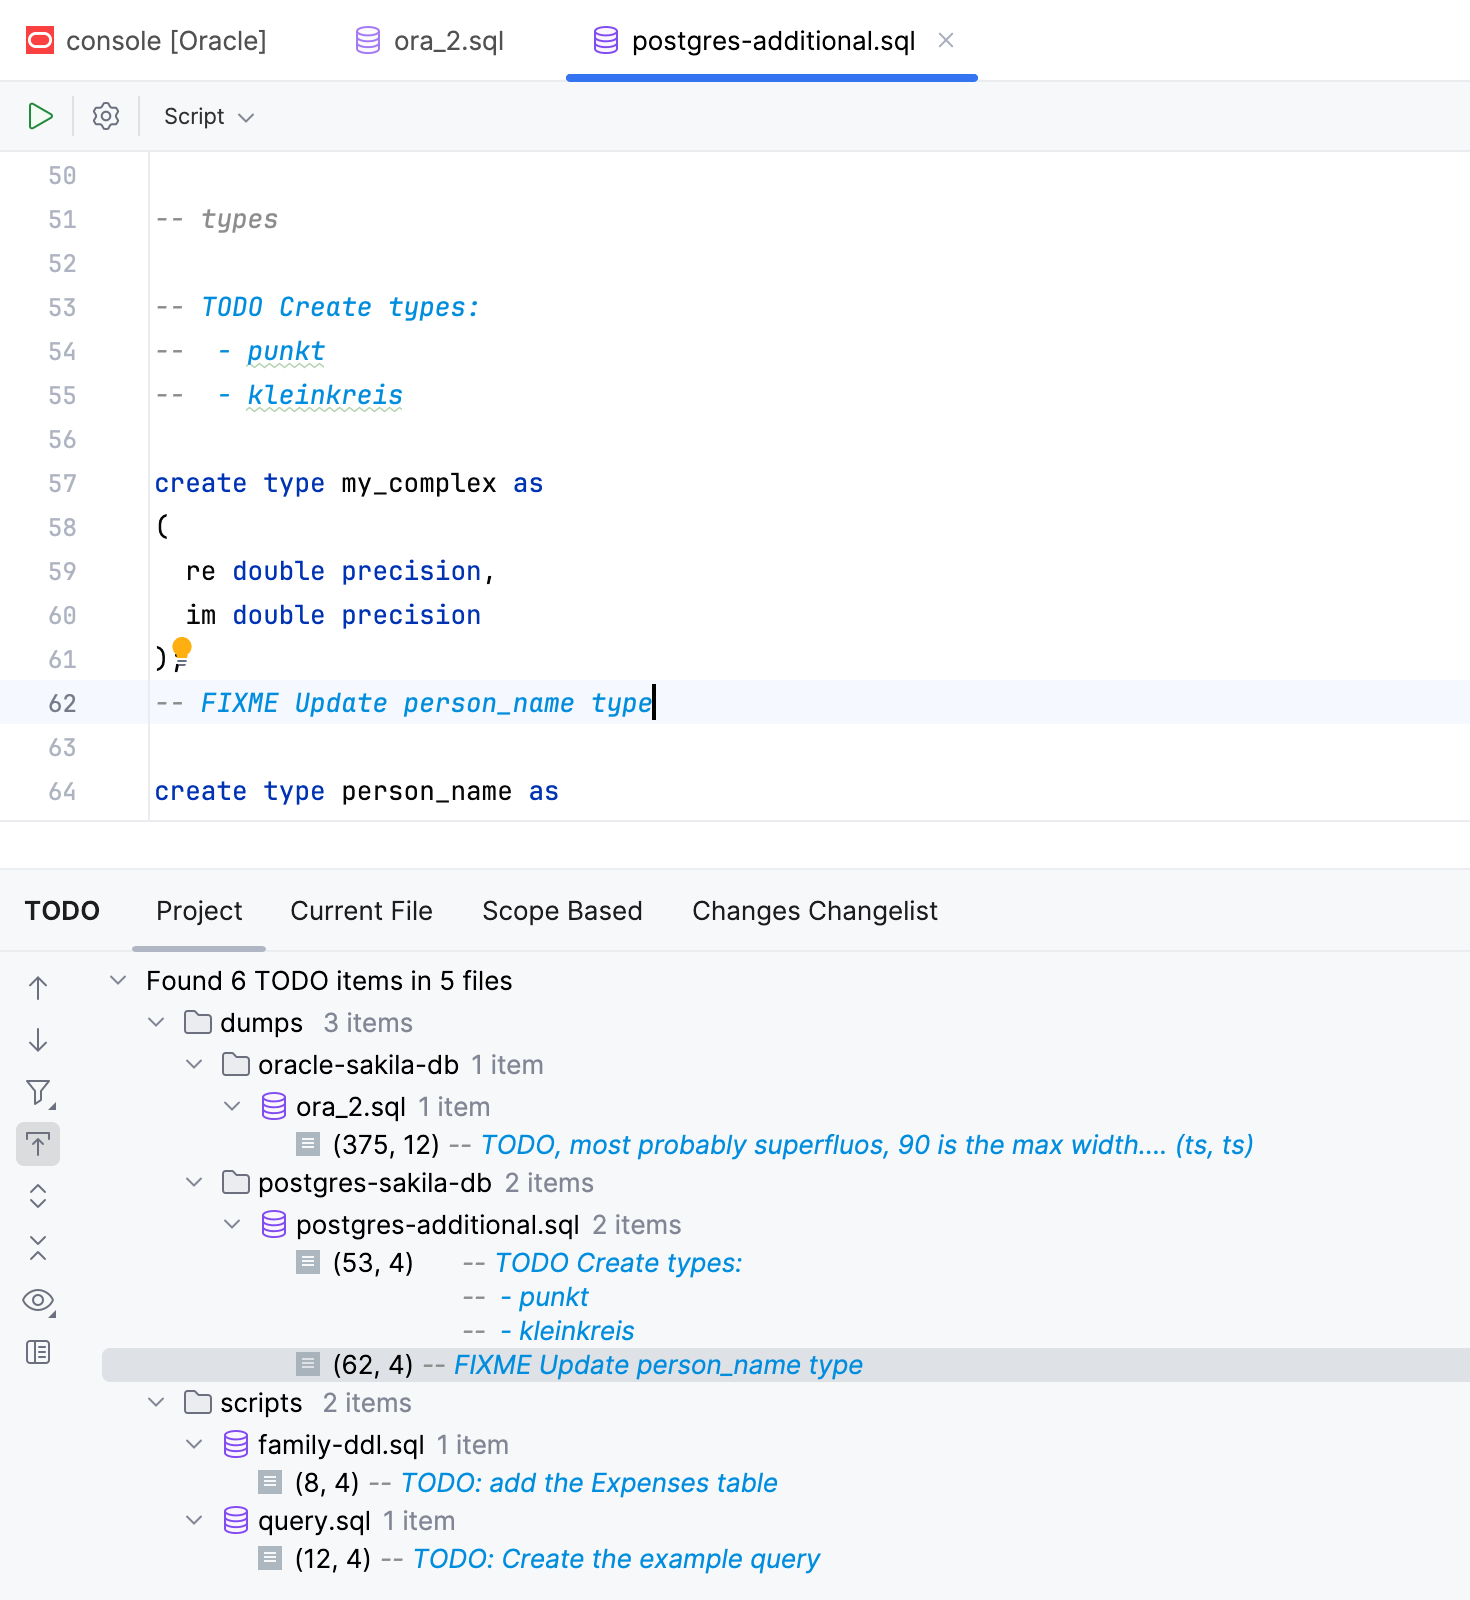Switch to the ora_2.sql editor tab
Screen dimensions: 1470x1600
point(431,41)
